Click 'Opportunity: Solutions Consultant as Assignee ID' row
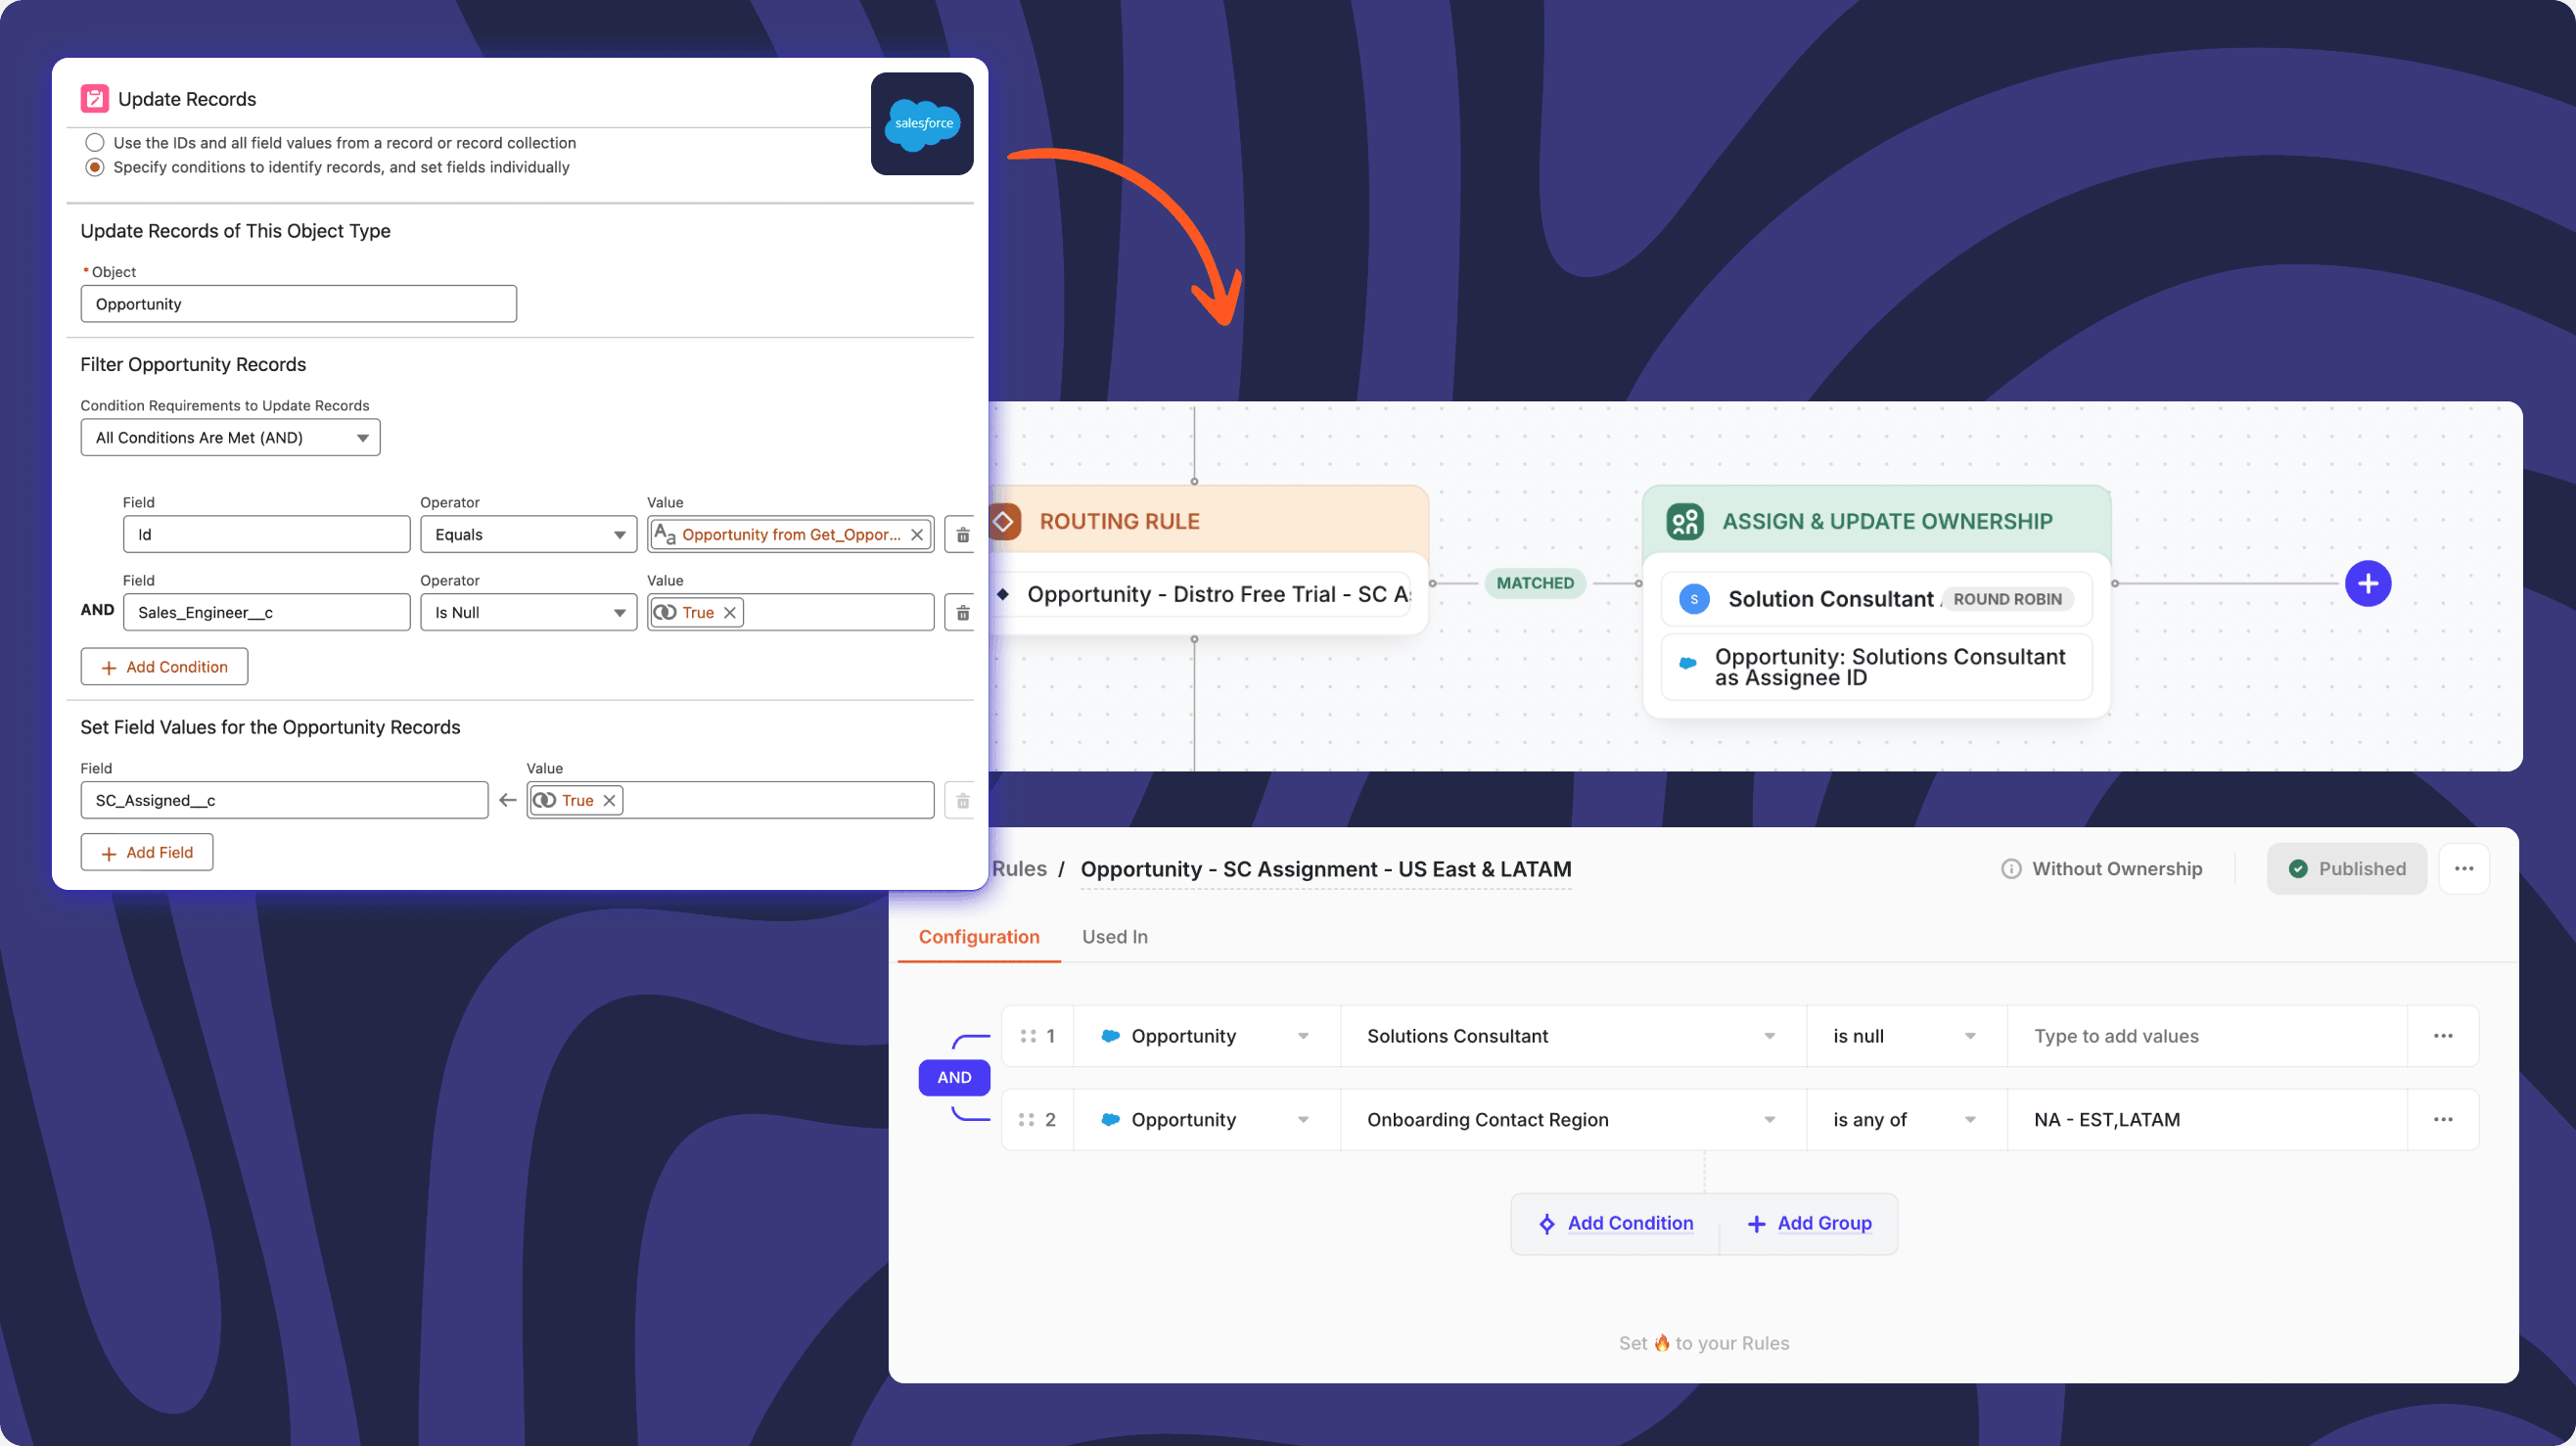Screen dimensions: 2576x1446 coord(1876,667)
